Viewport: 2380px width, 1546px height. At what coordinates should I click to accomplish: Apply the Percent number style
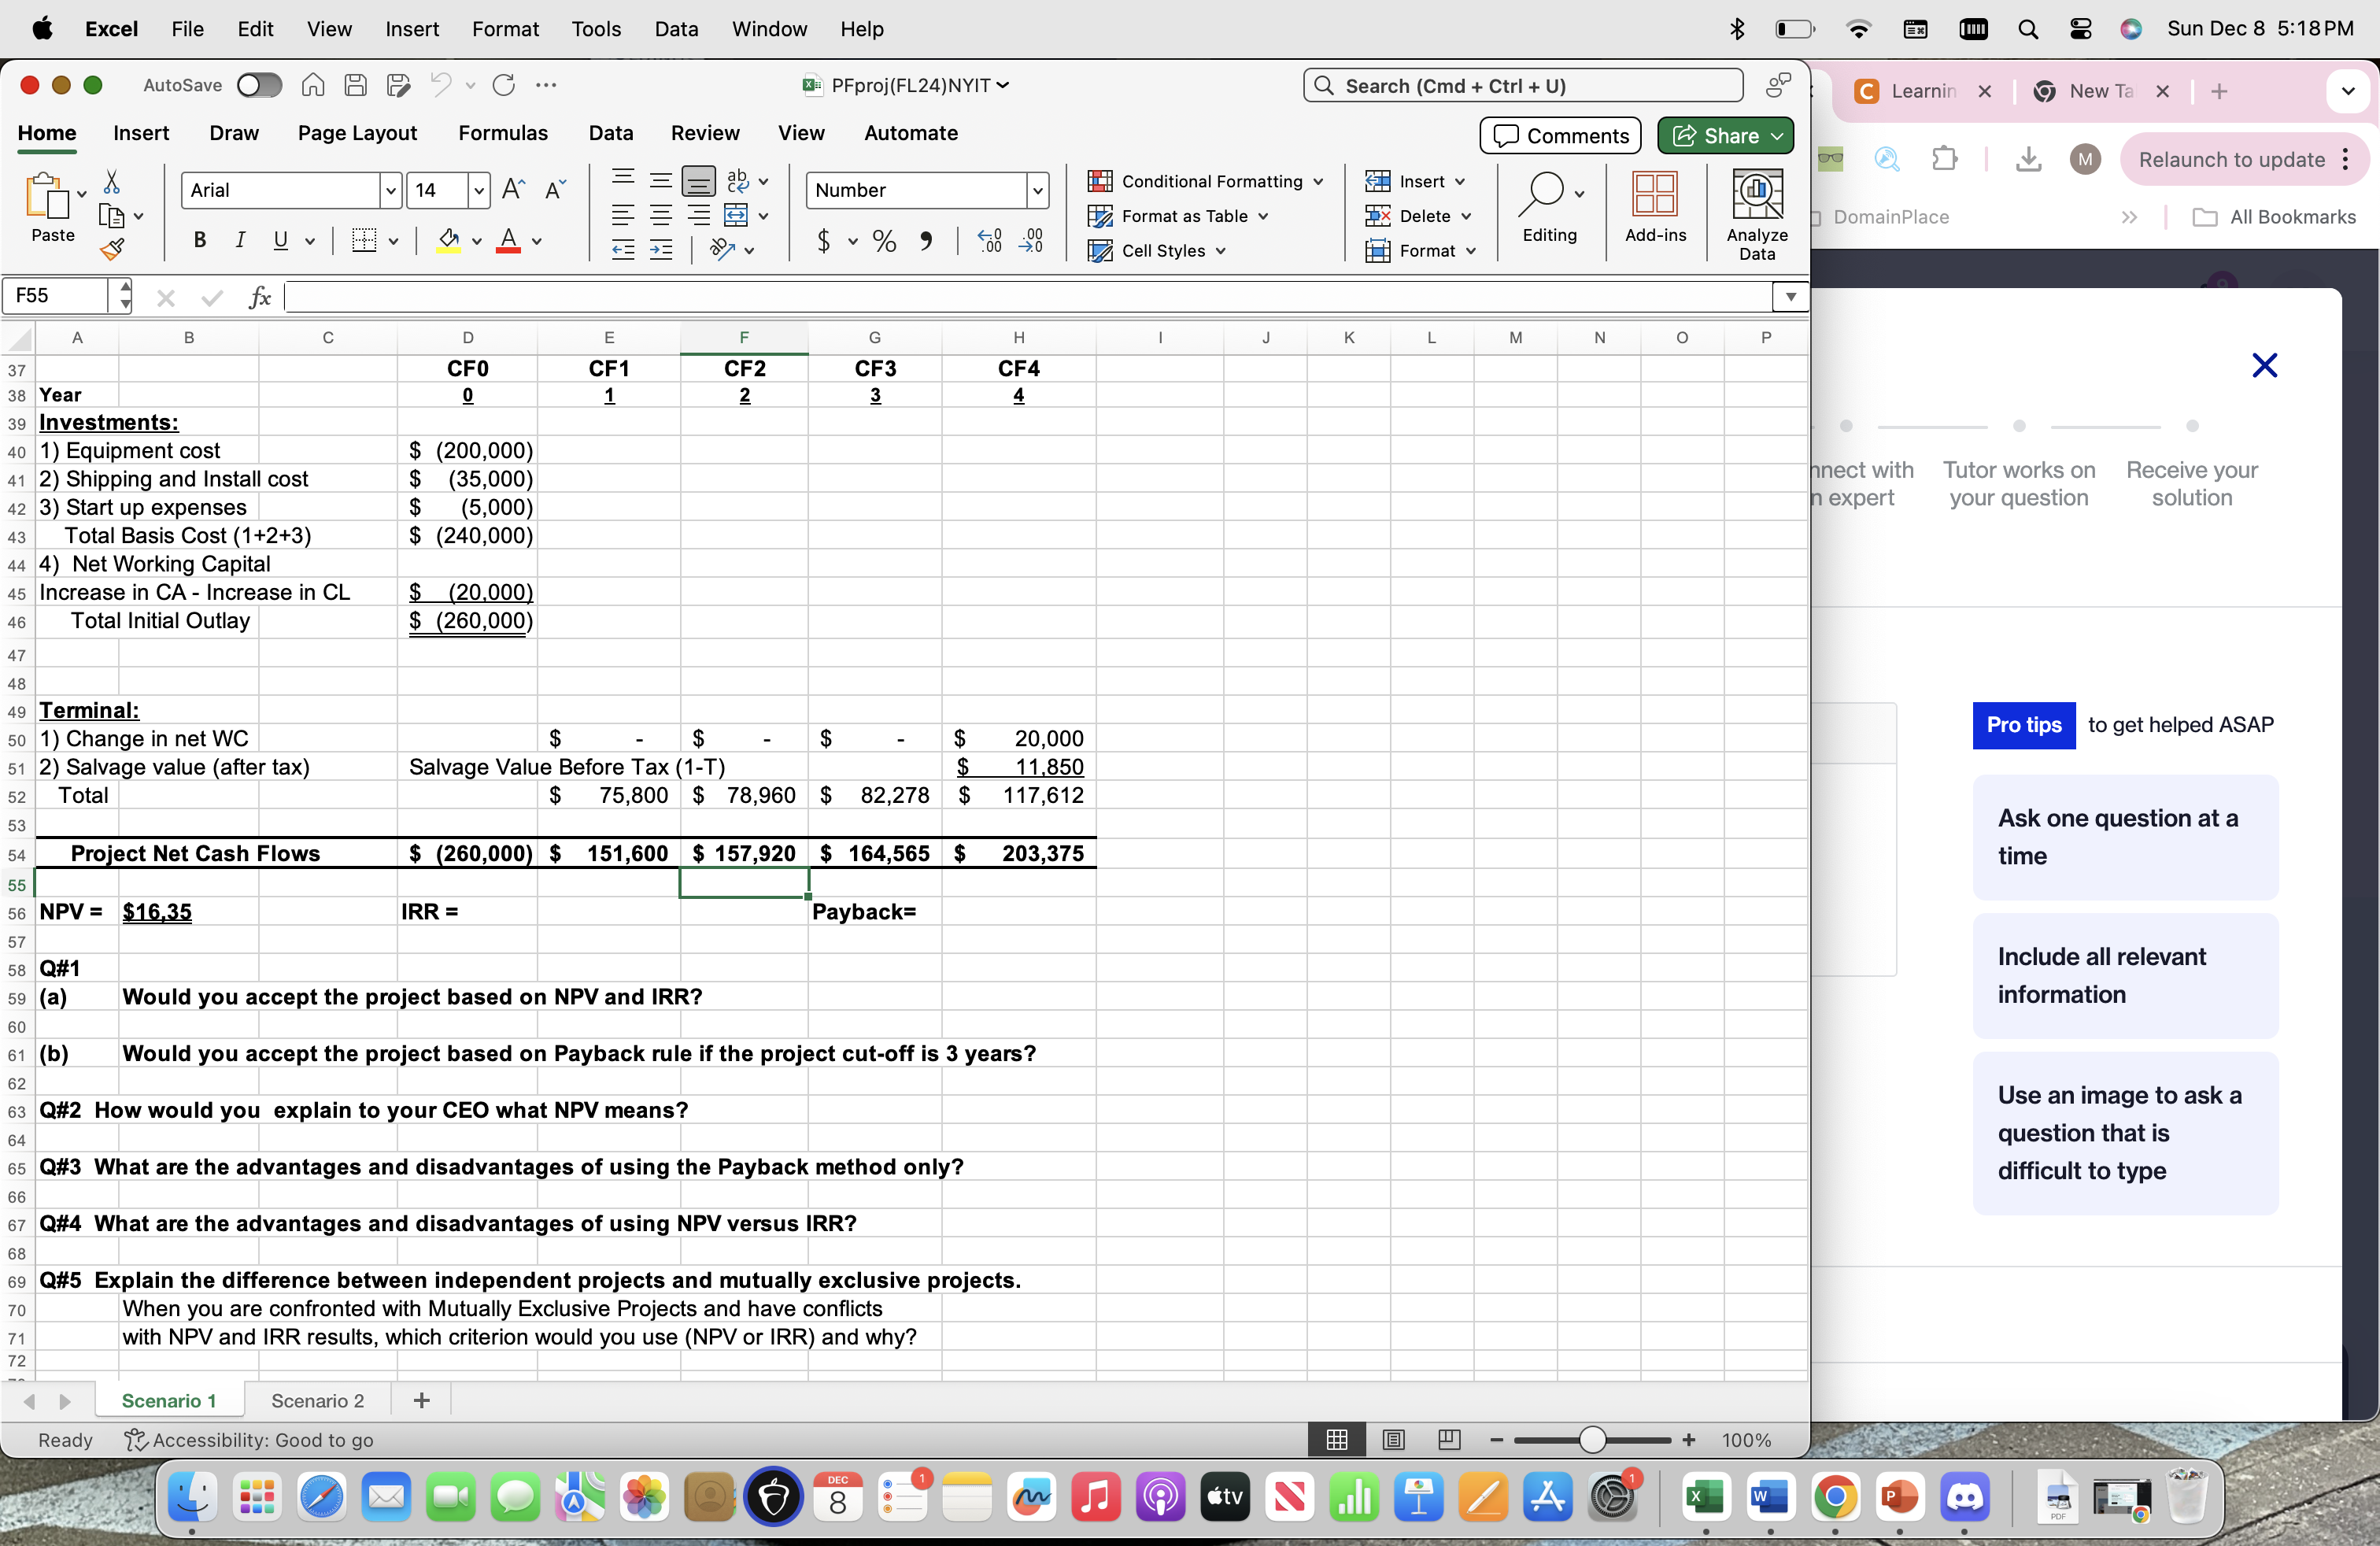click(884, 241)
